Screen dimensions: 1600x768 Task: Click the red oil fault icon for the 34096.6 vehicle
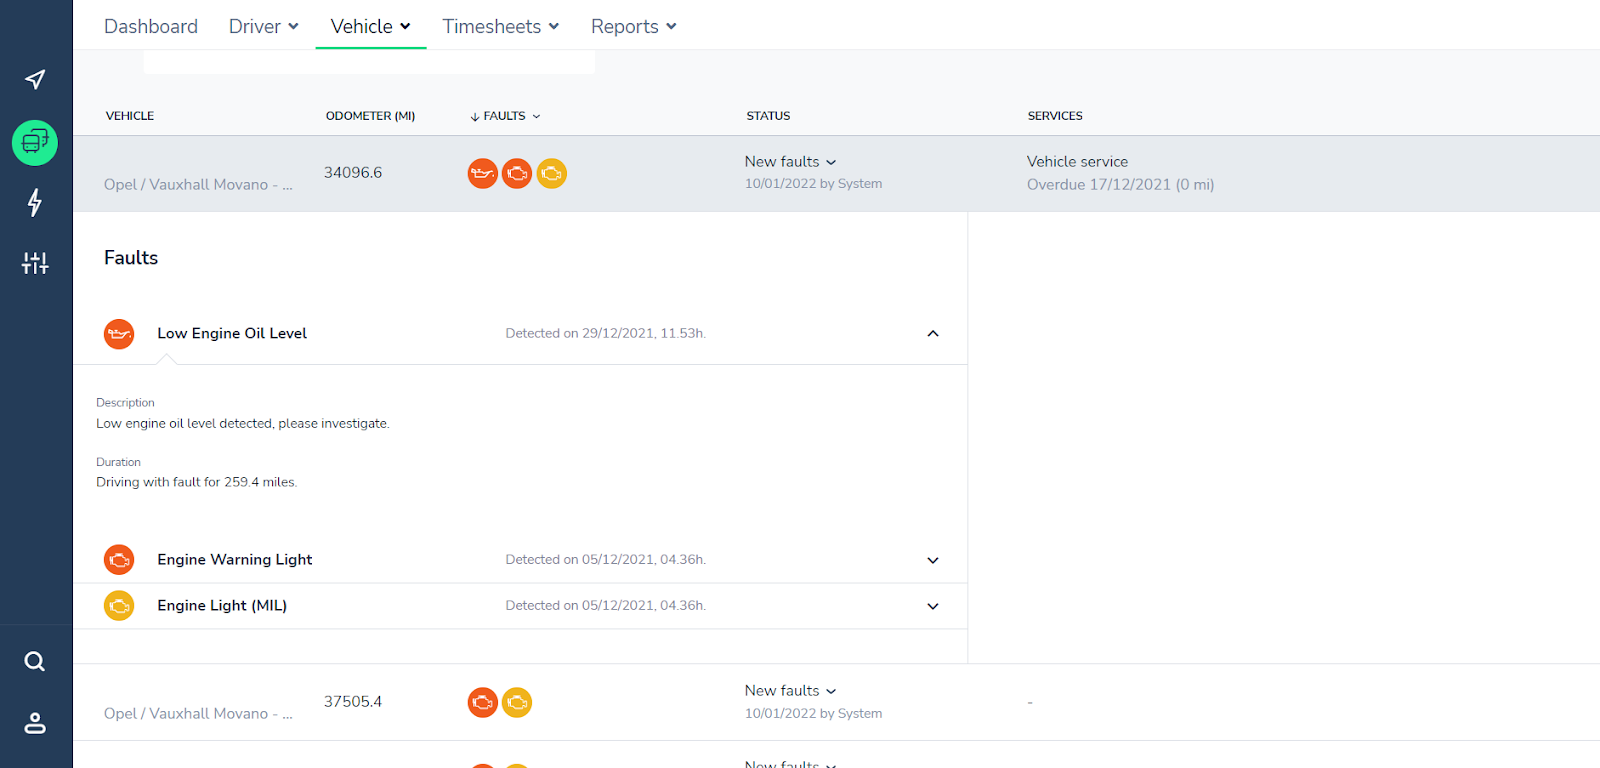click(x=483, y=173)
